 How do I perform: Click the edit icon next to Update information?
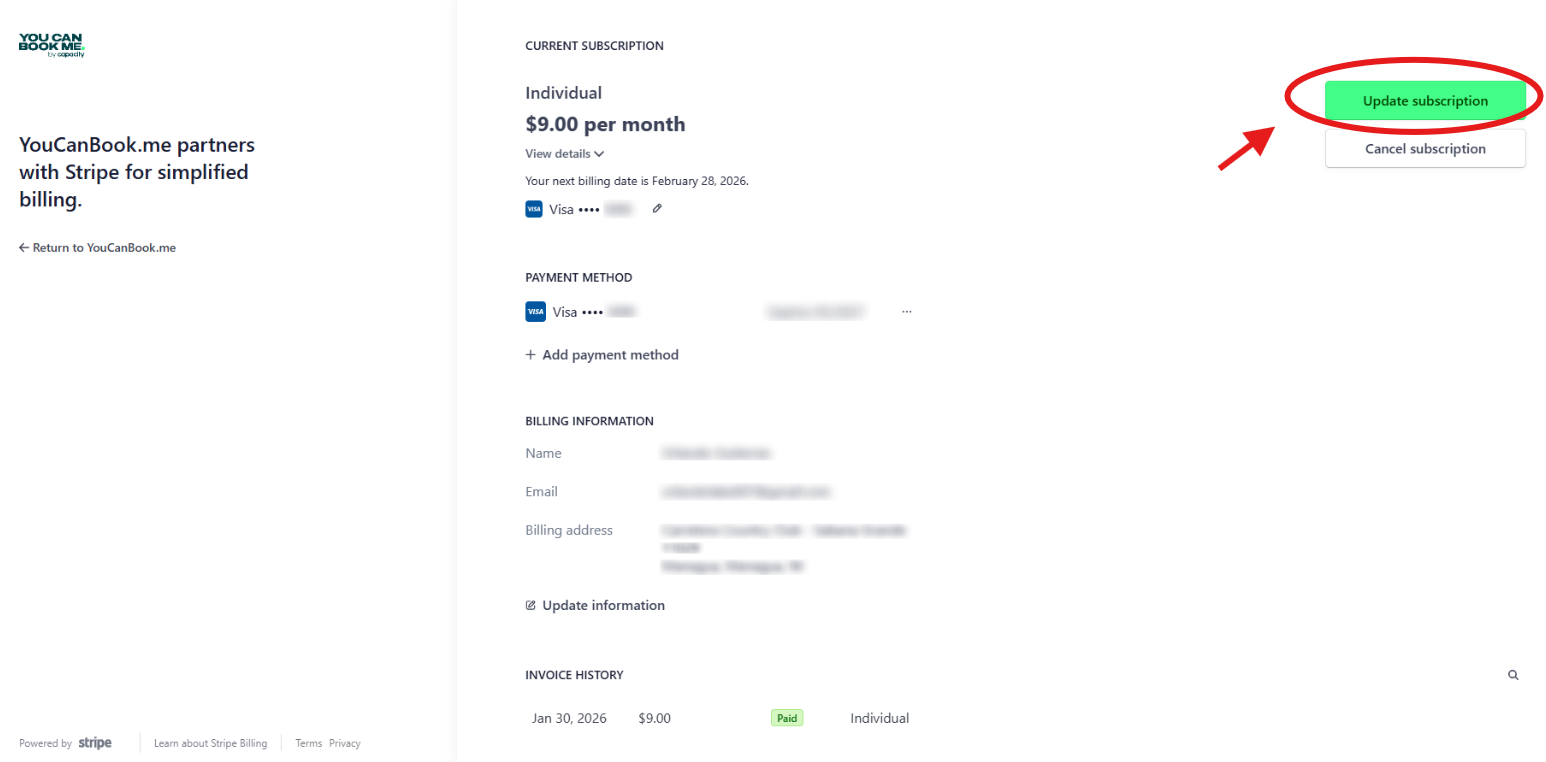pyautogui.click(x=531, y=606)
